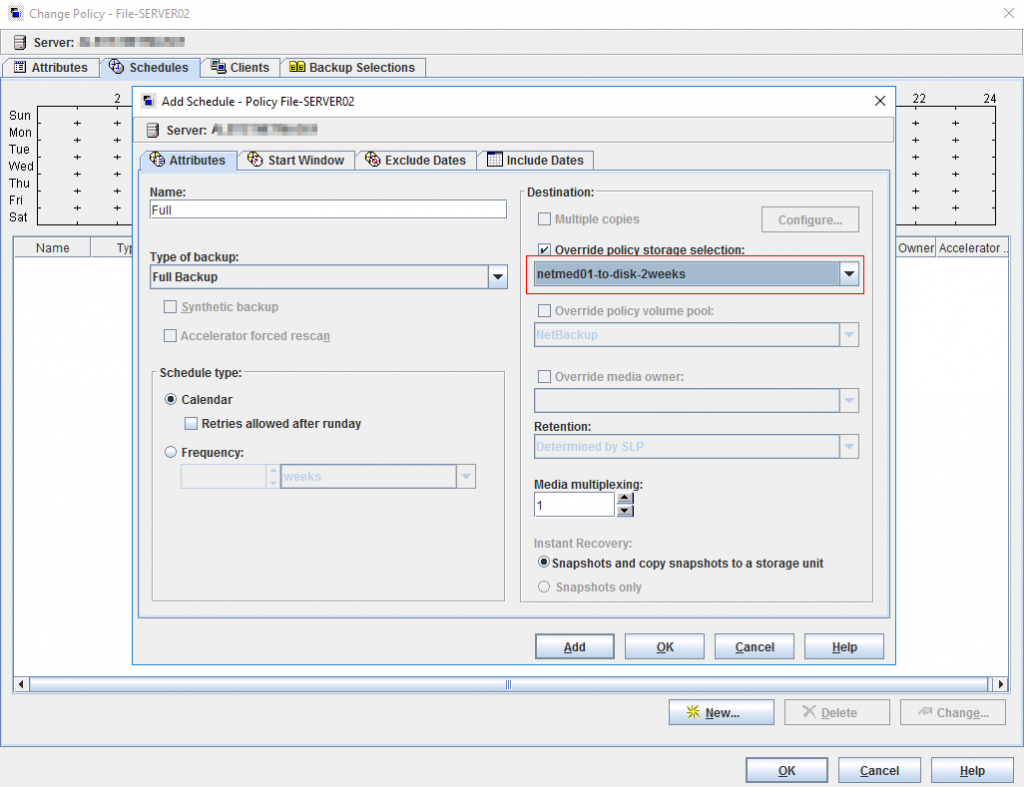Switch to the Start Window tab
Screen dimensions: 1024x787
click(x=296, y=160)
